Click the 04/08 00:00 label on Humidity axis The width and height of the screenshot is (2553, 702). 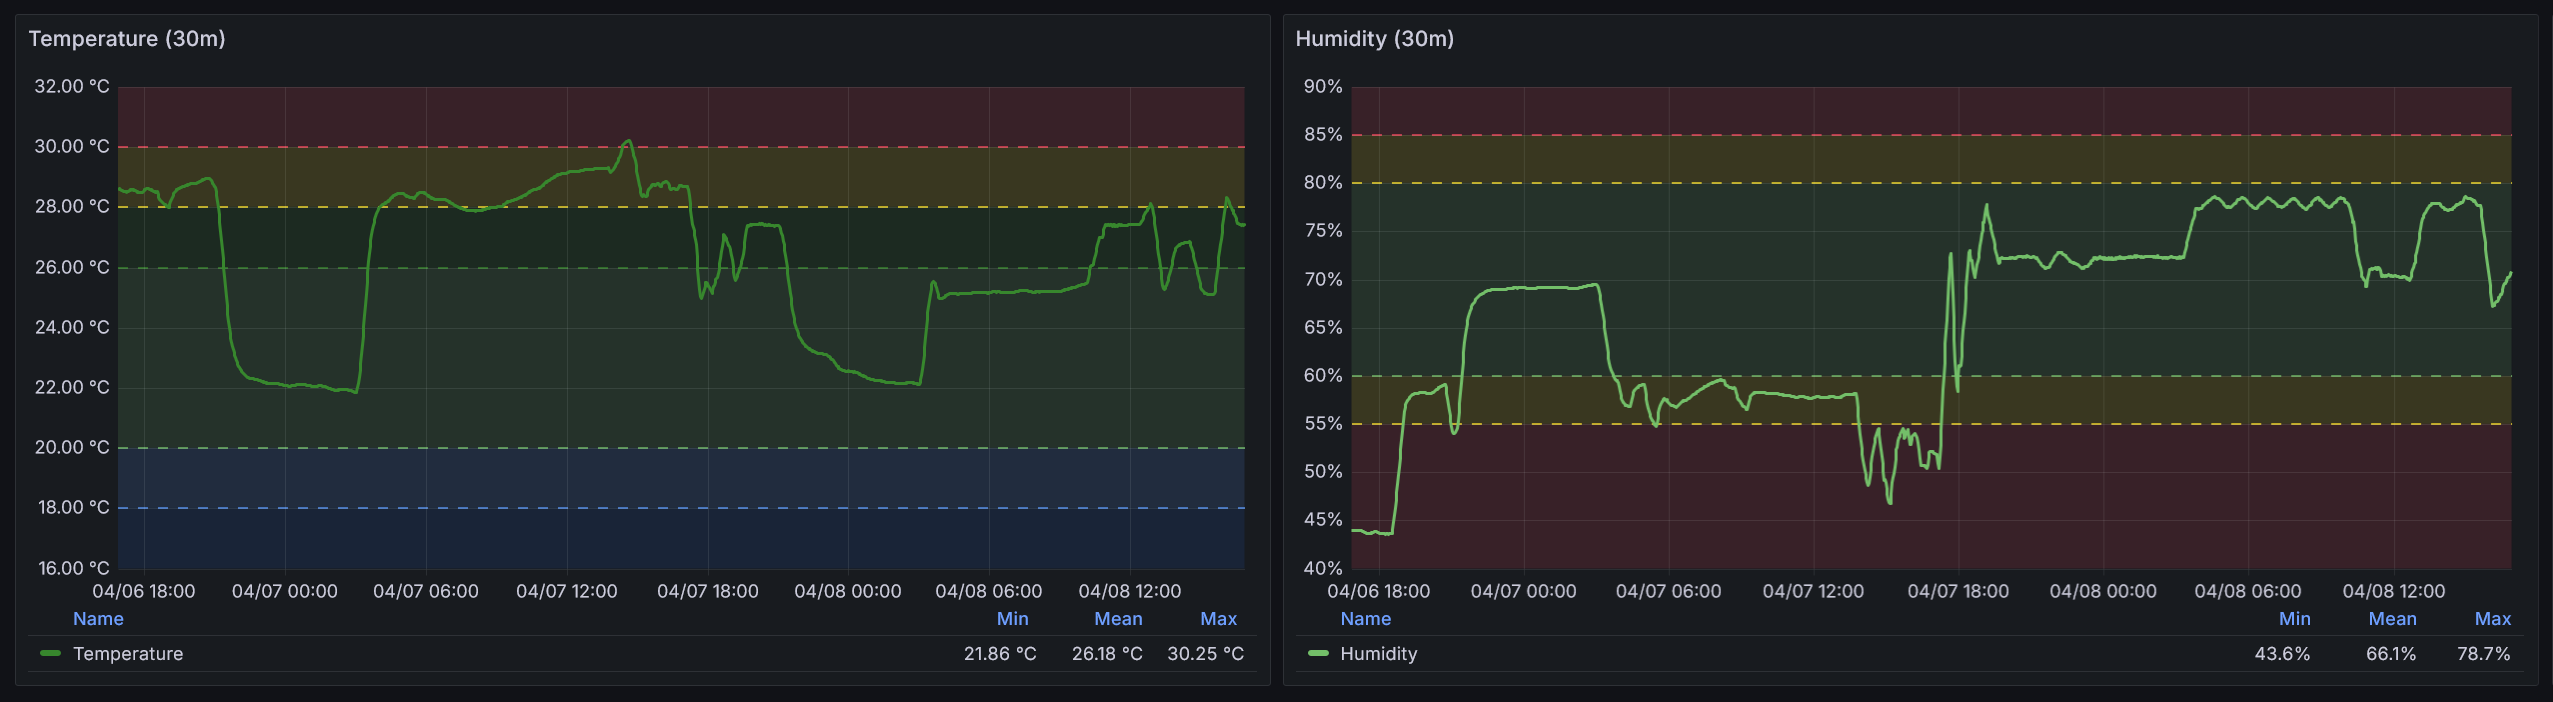point(2102,591)
